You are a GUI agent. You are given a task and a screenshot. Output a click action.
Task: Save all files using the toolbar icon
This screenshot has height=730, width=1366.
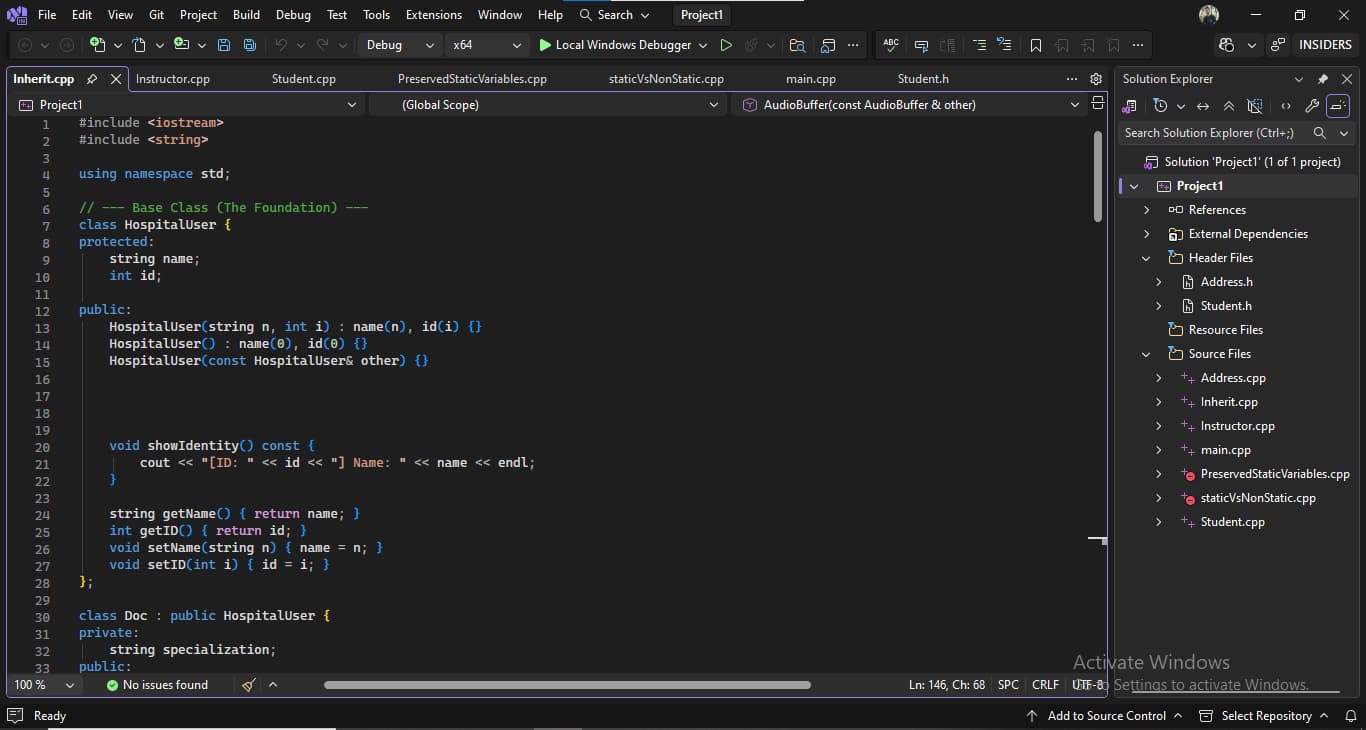[x=250, y=44]
